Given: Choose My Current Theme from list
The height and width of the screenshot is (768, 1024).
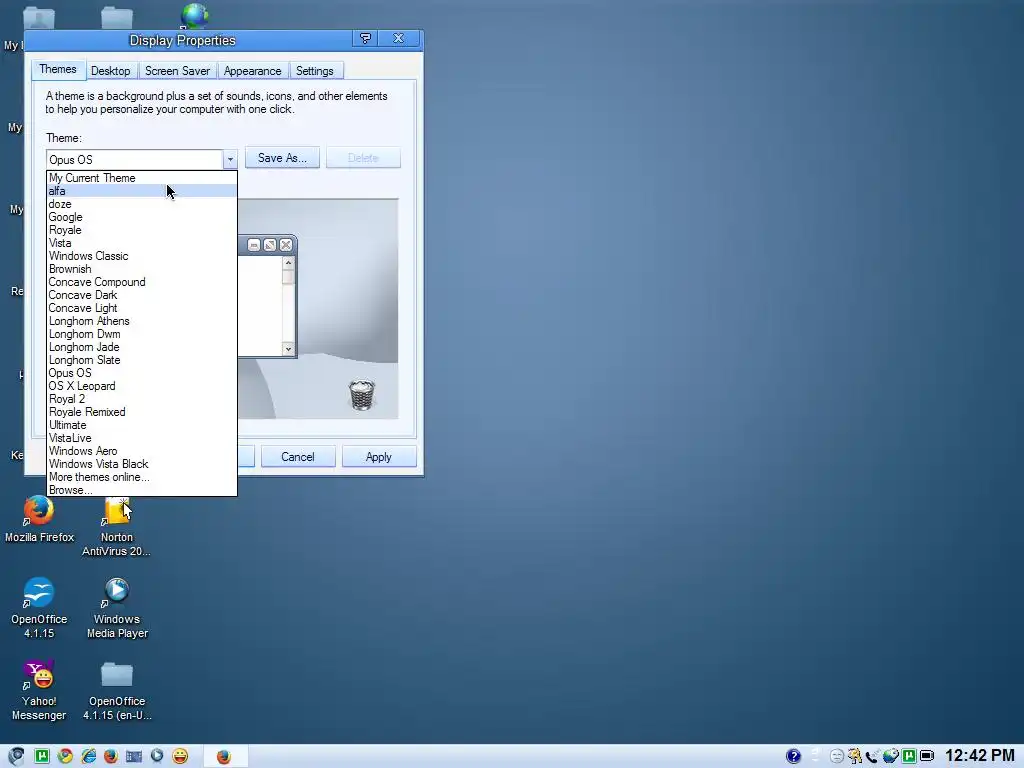Looking at the screenshot, I should (x=142, y=178).
